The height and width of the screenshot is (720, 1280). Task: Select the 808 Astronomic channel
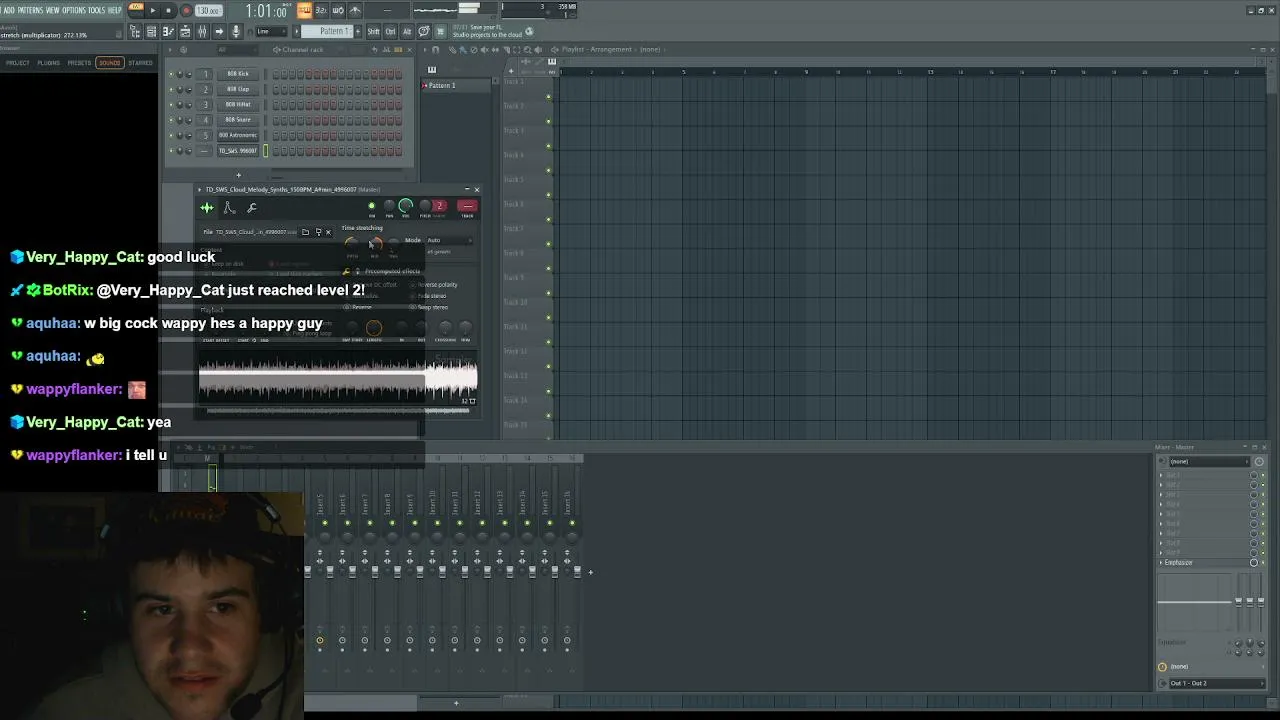coord(238,135)
